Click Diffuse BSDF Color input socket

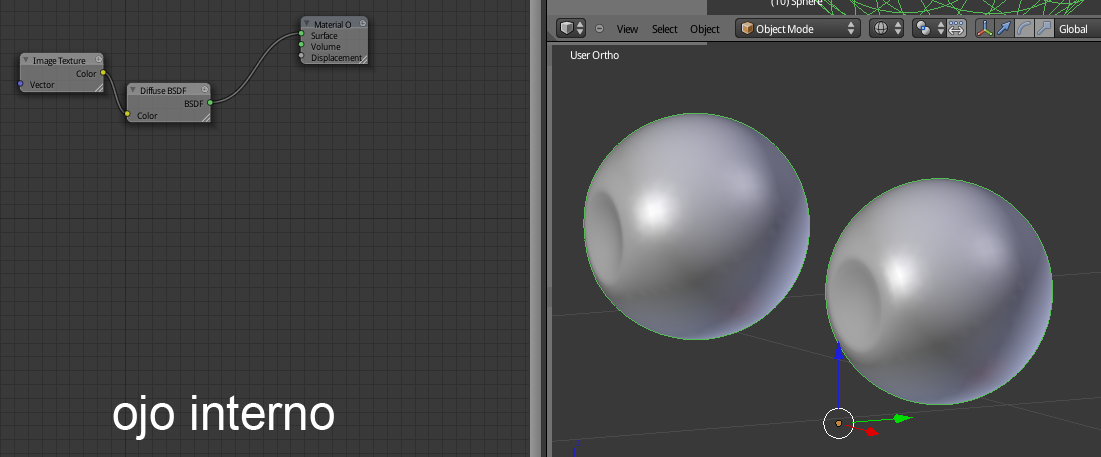point(127,114)
